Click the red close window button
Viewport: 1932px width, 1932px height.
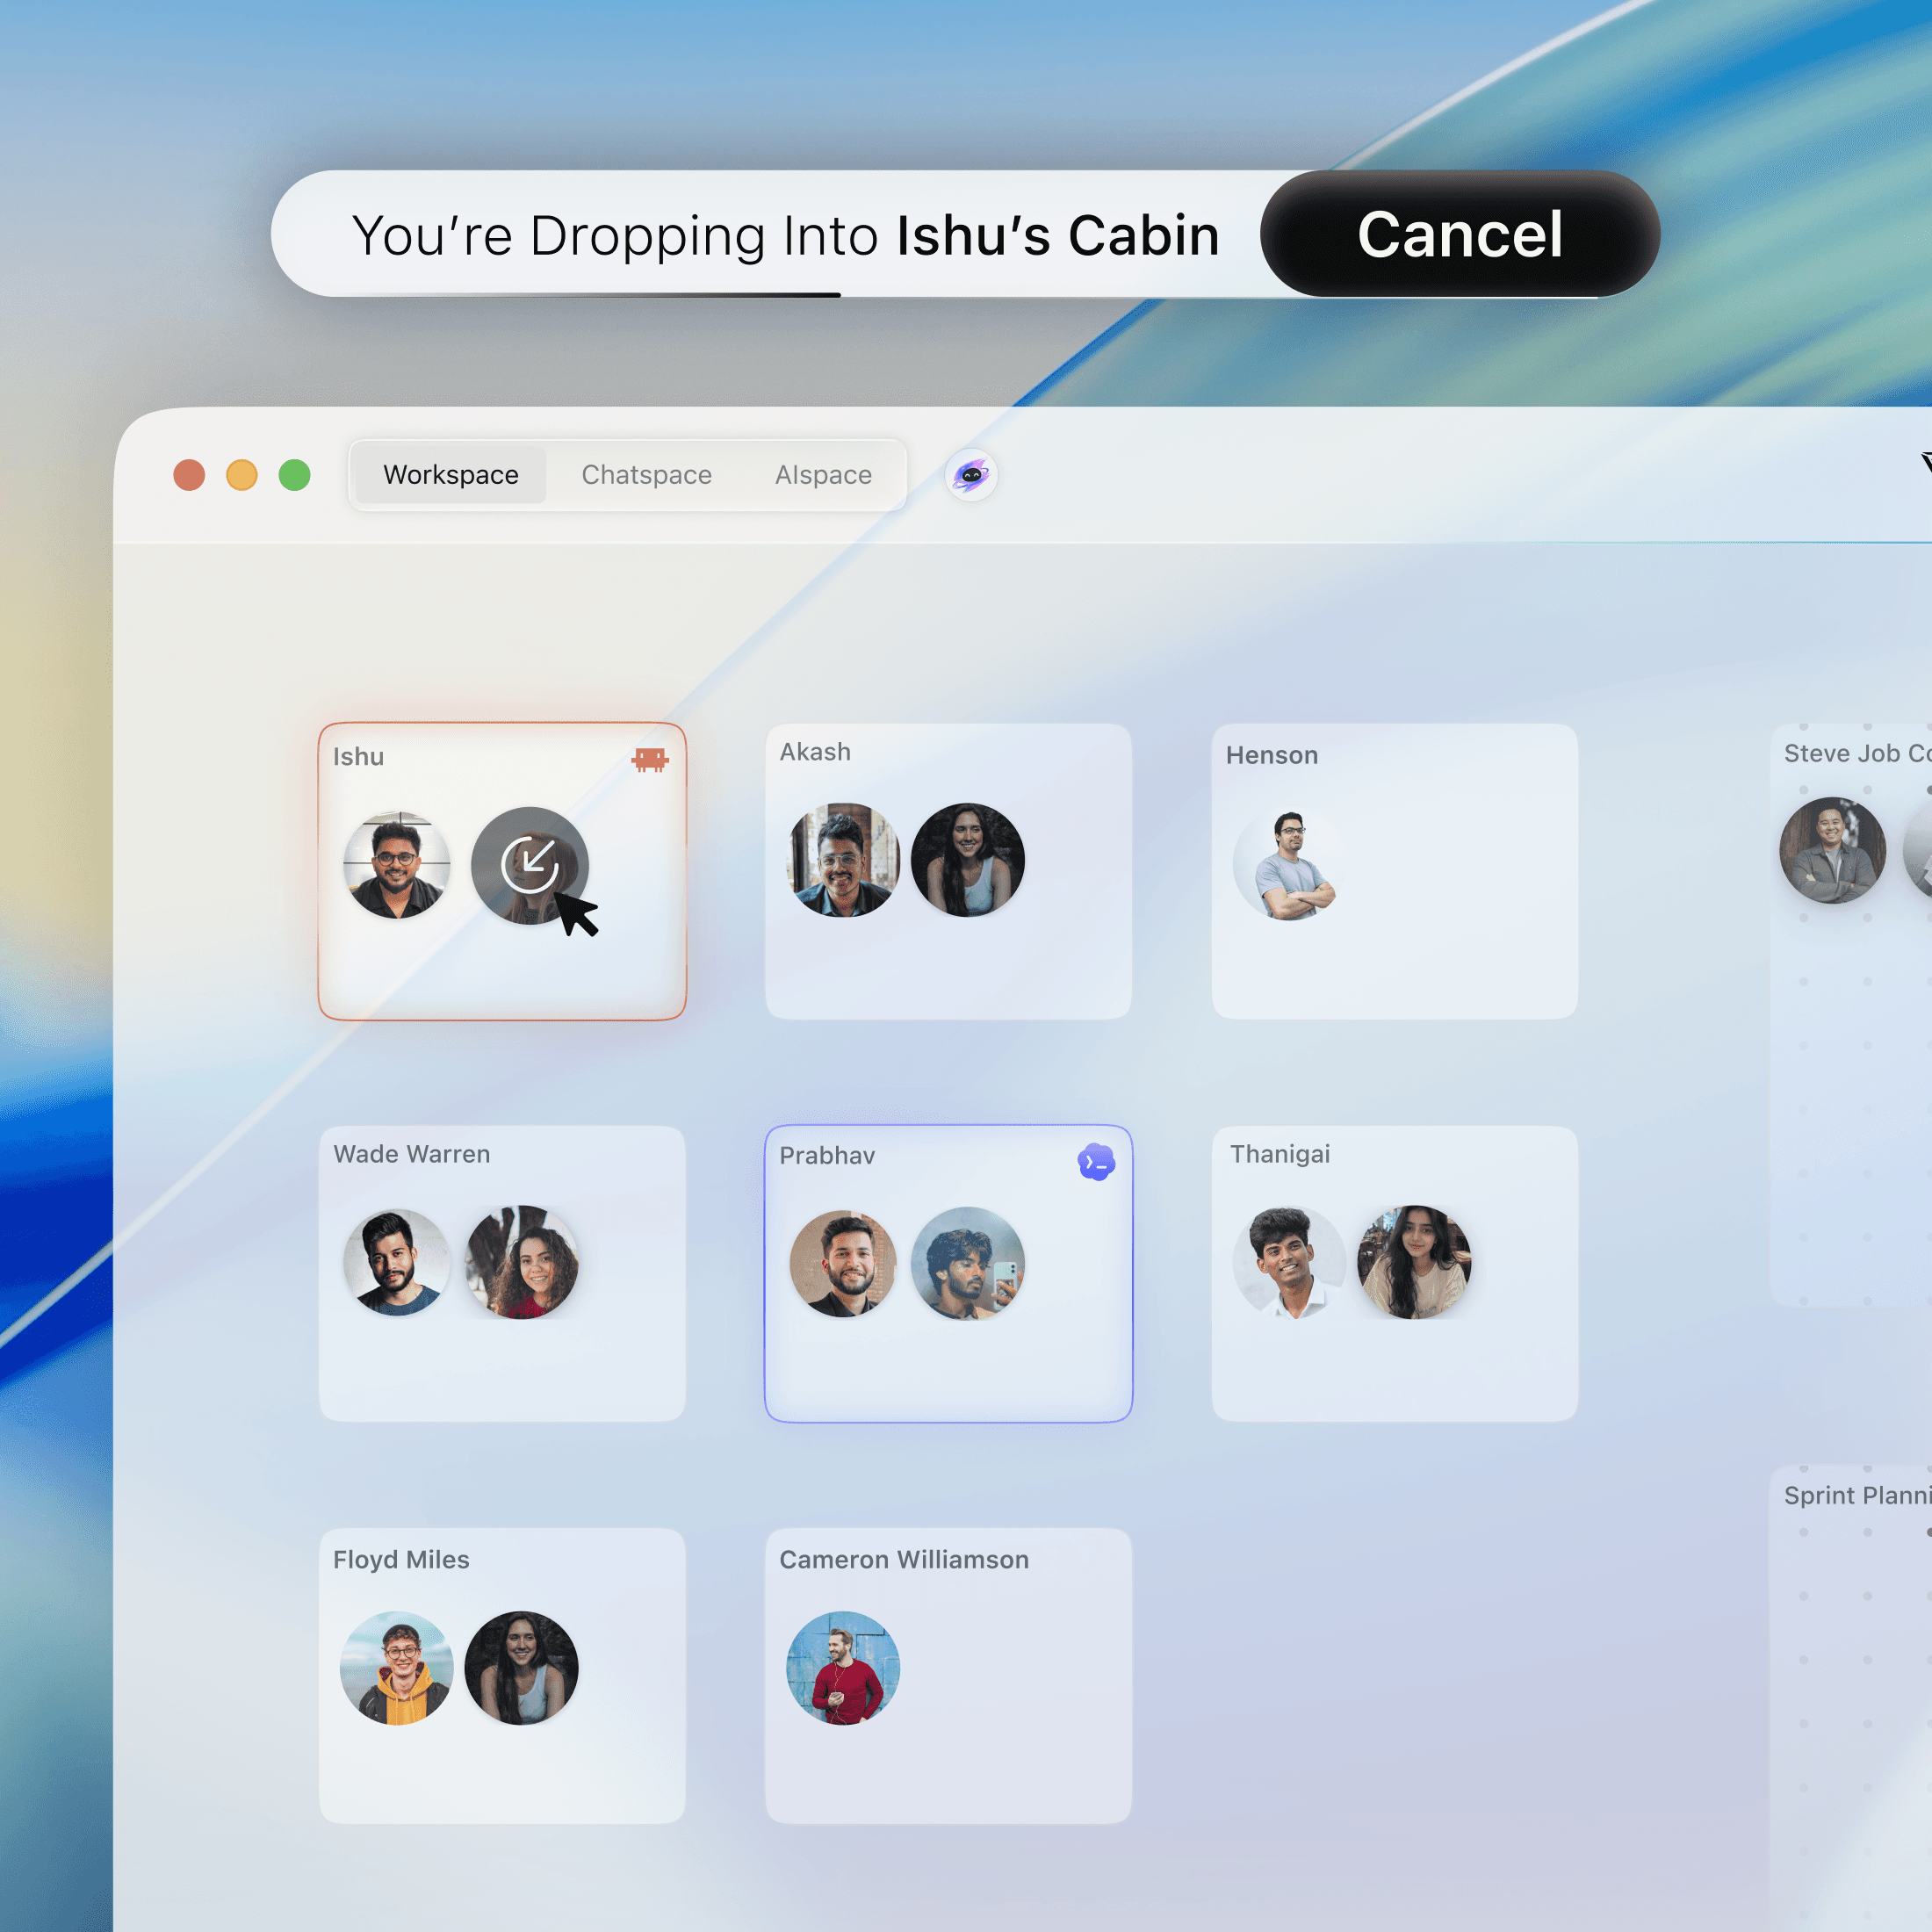189,475
